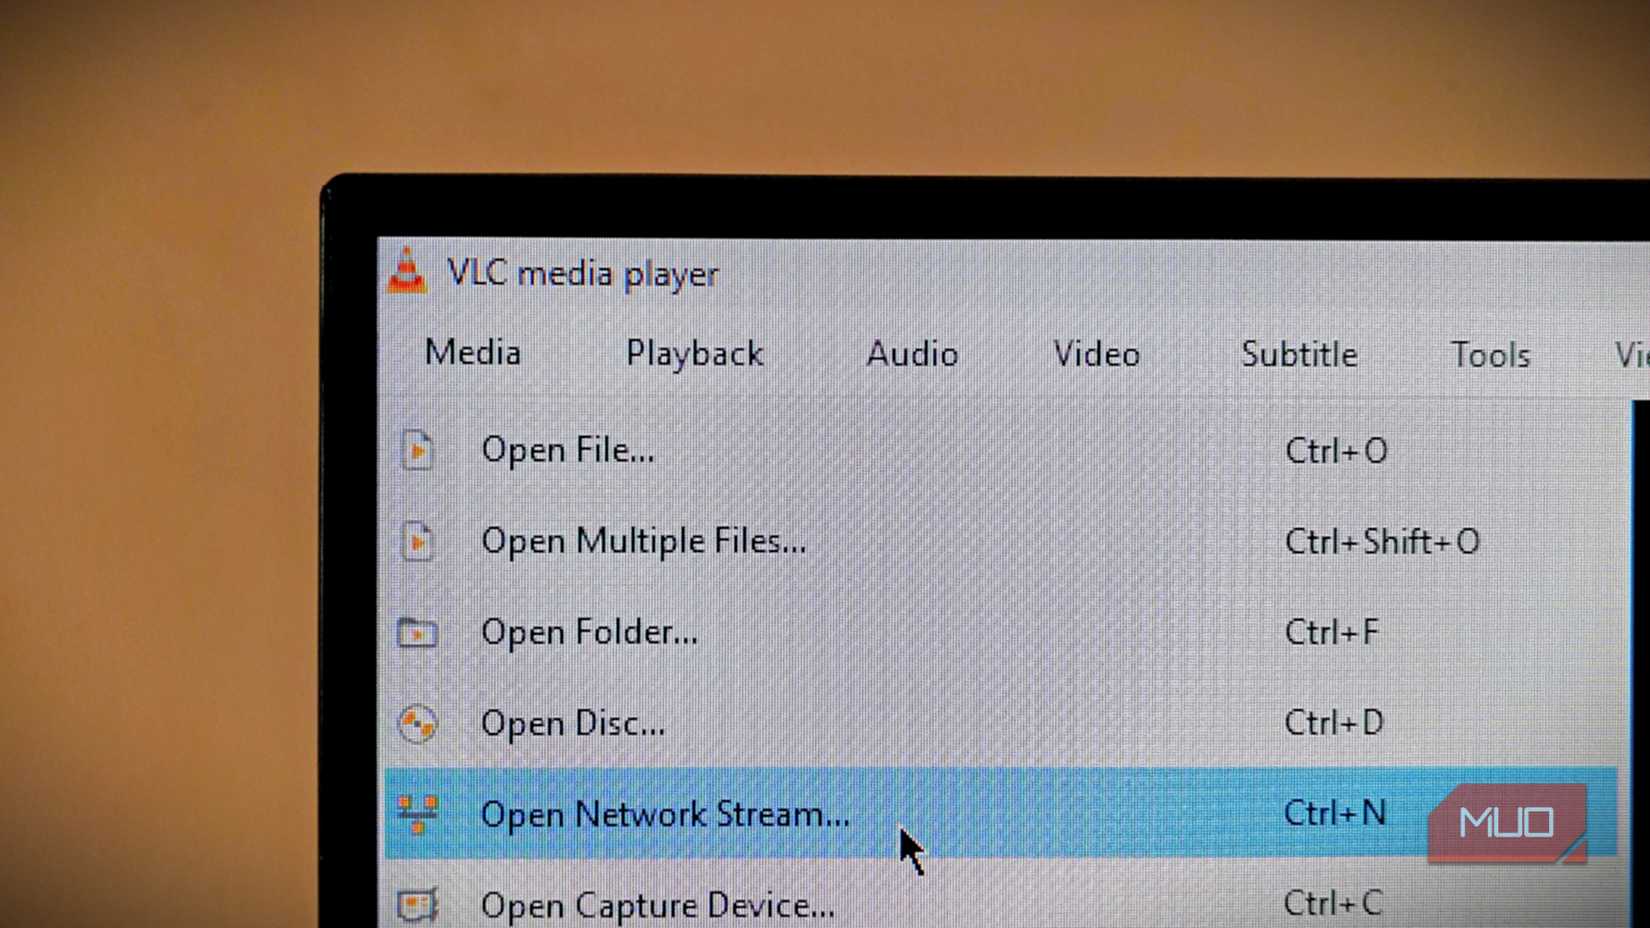The width and height of the screenshot is (1650, 928).
Task: Click the Open Capture Device icon
Action: [x=418, y=905]
